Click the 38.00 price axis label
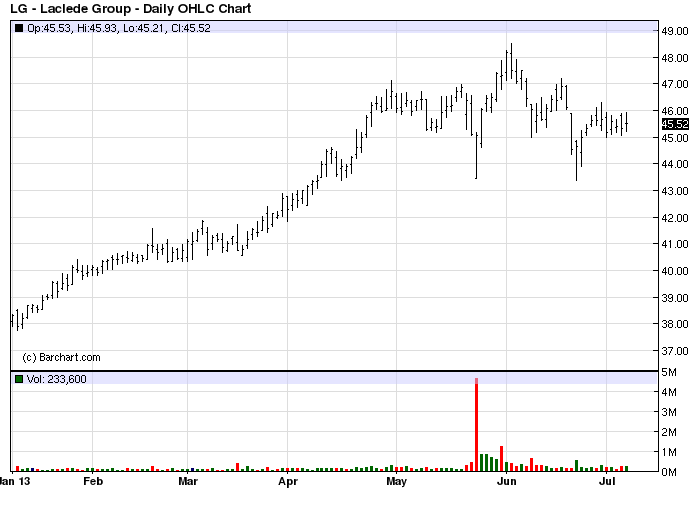 coord(675,324)
